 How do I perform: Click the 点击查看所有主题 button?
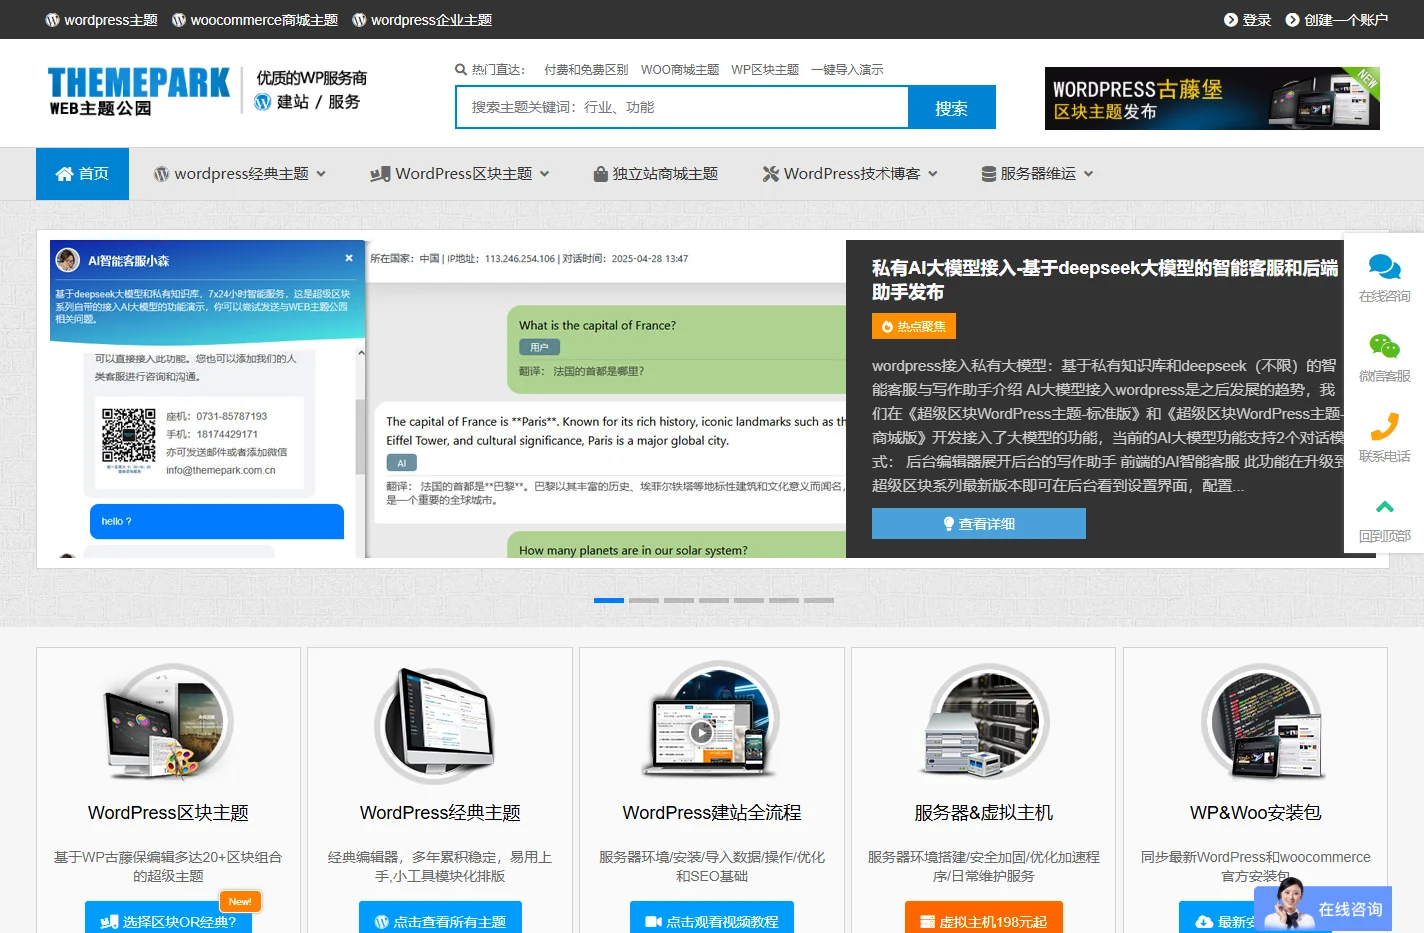pos(440,919)
